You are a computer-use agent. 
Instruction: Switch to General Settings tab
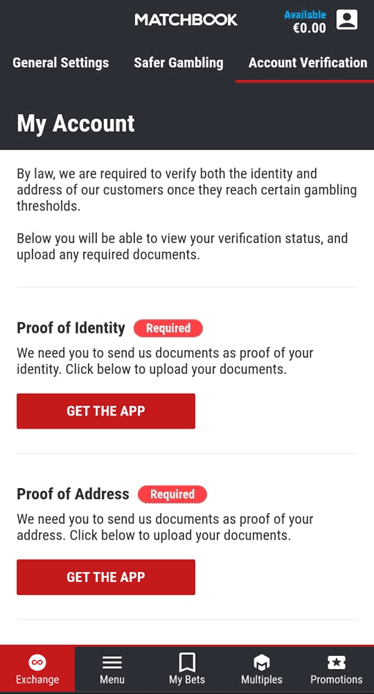coord(61,63)
